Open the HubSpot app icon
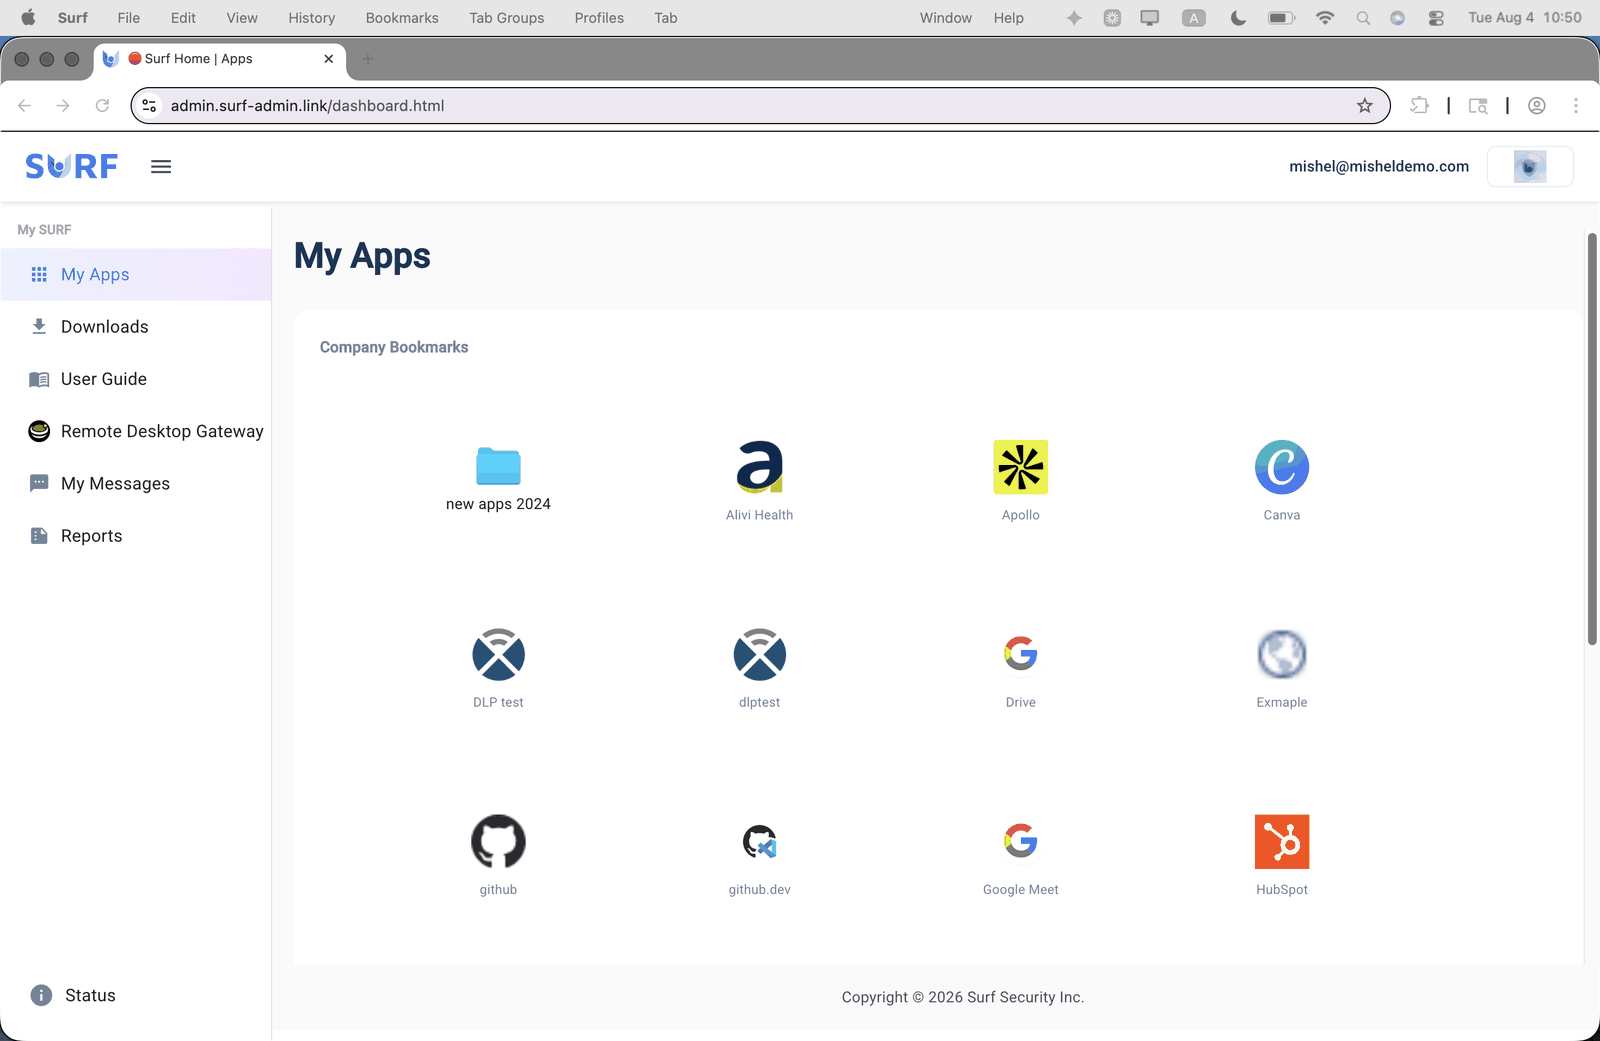The height and width of the screenshot is (1041, 1600). [x=1282, y=842]
